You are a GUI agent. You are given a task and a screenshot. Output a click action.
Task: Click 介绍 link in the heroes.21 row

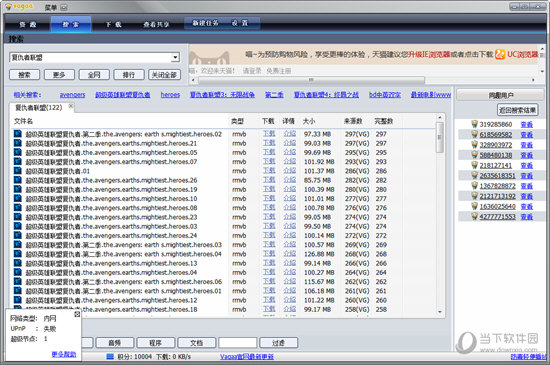[289, 143]
